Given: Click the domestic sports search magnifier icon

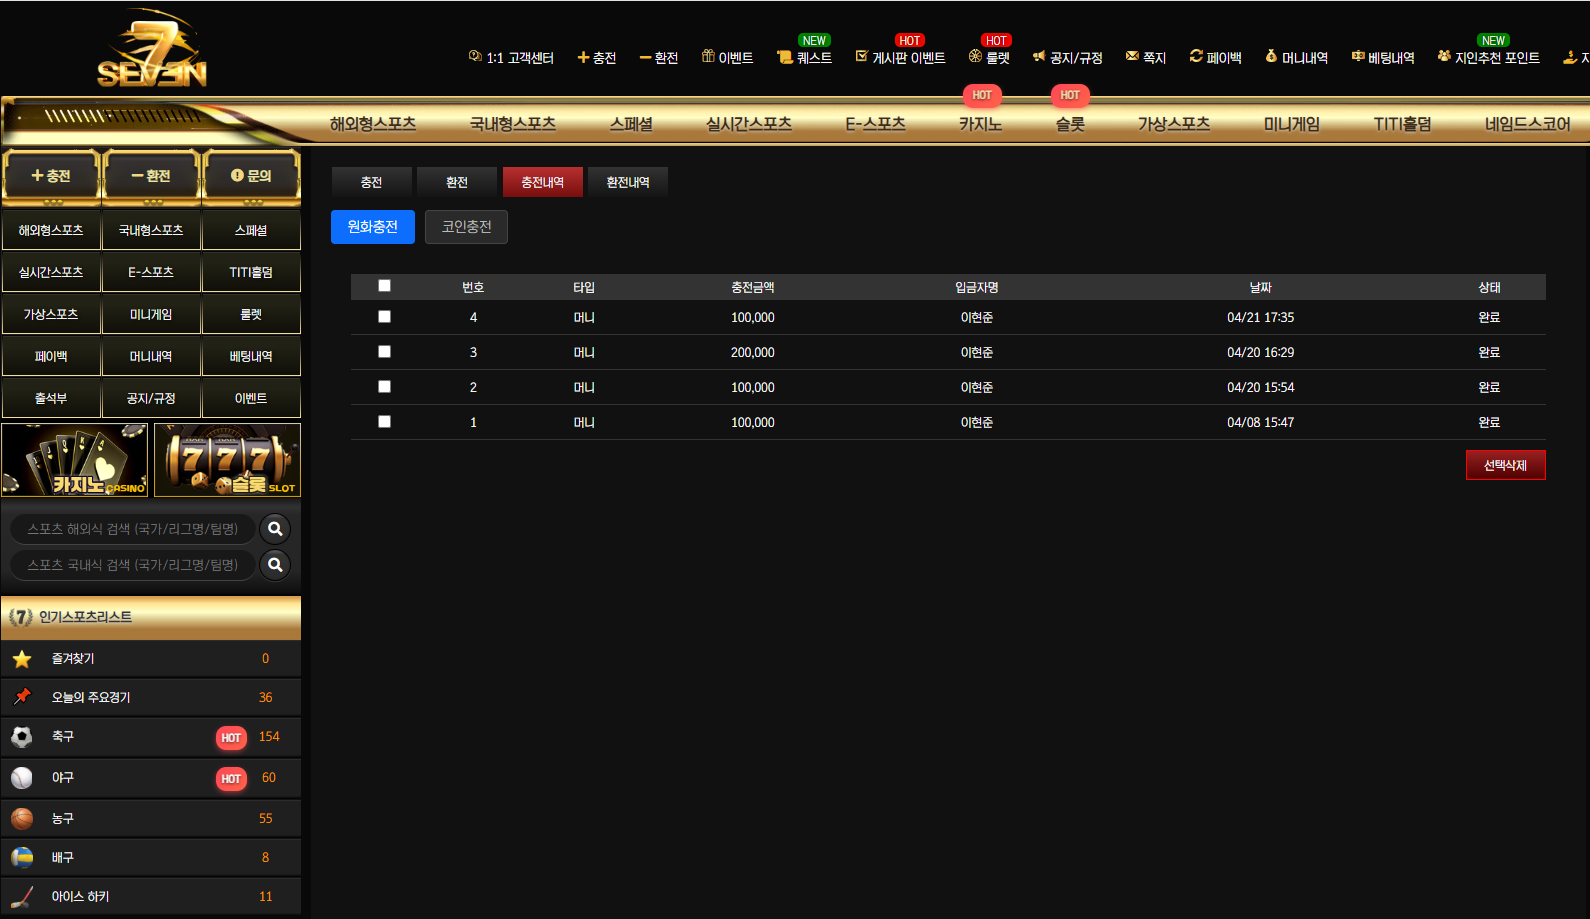Looking at the screenshot, I should click(x=275, y=565).
